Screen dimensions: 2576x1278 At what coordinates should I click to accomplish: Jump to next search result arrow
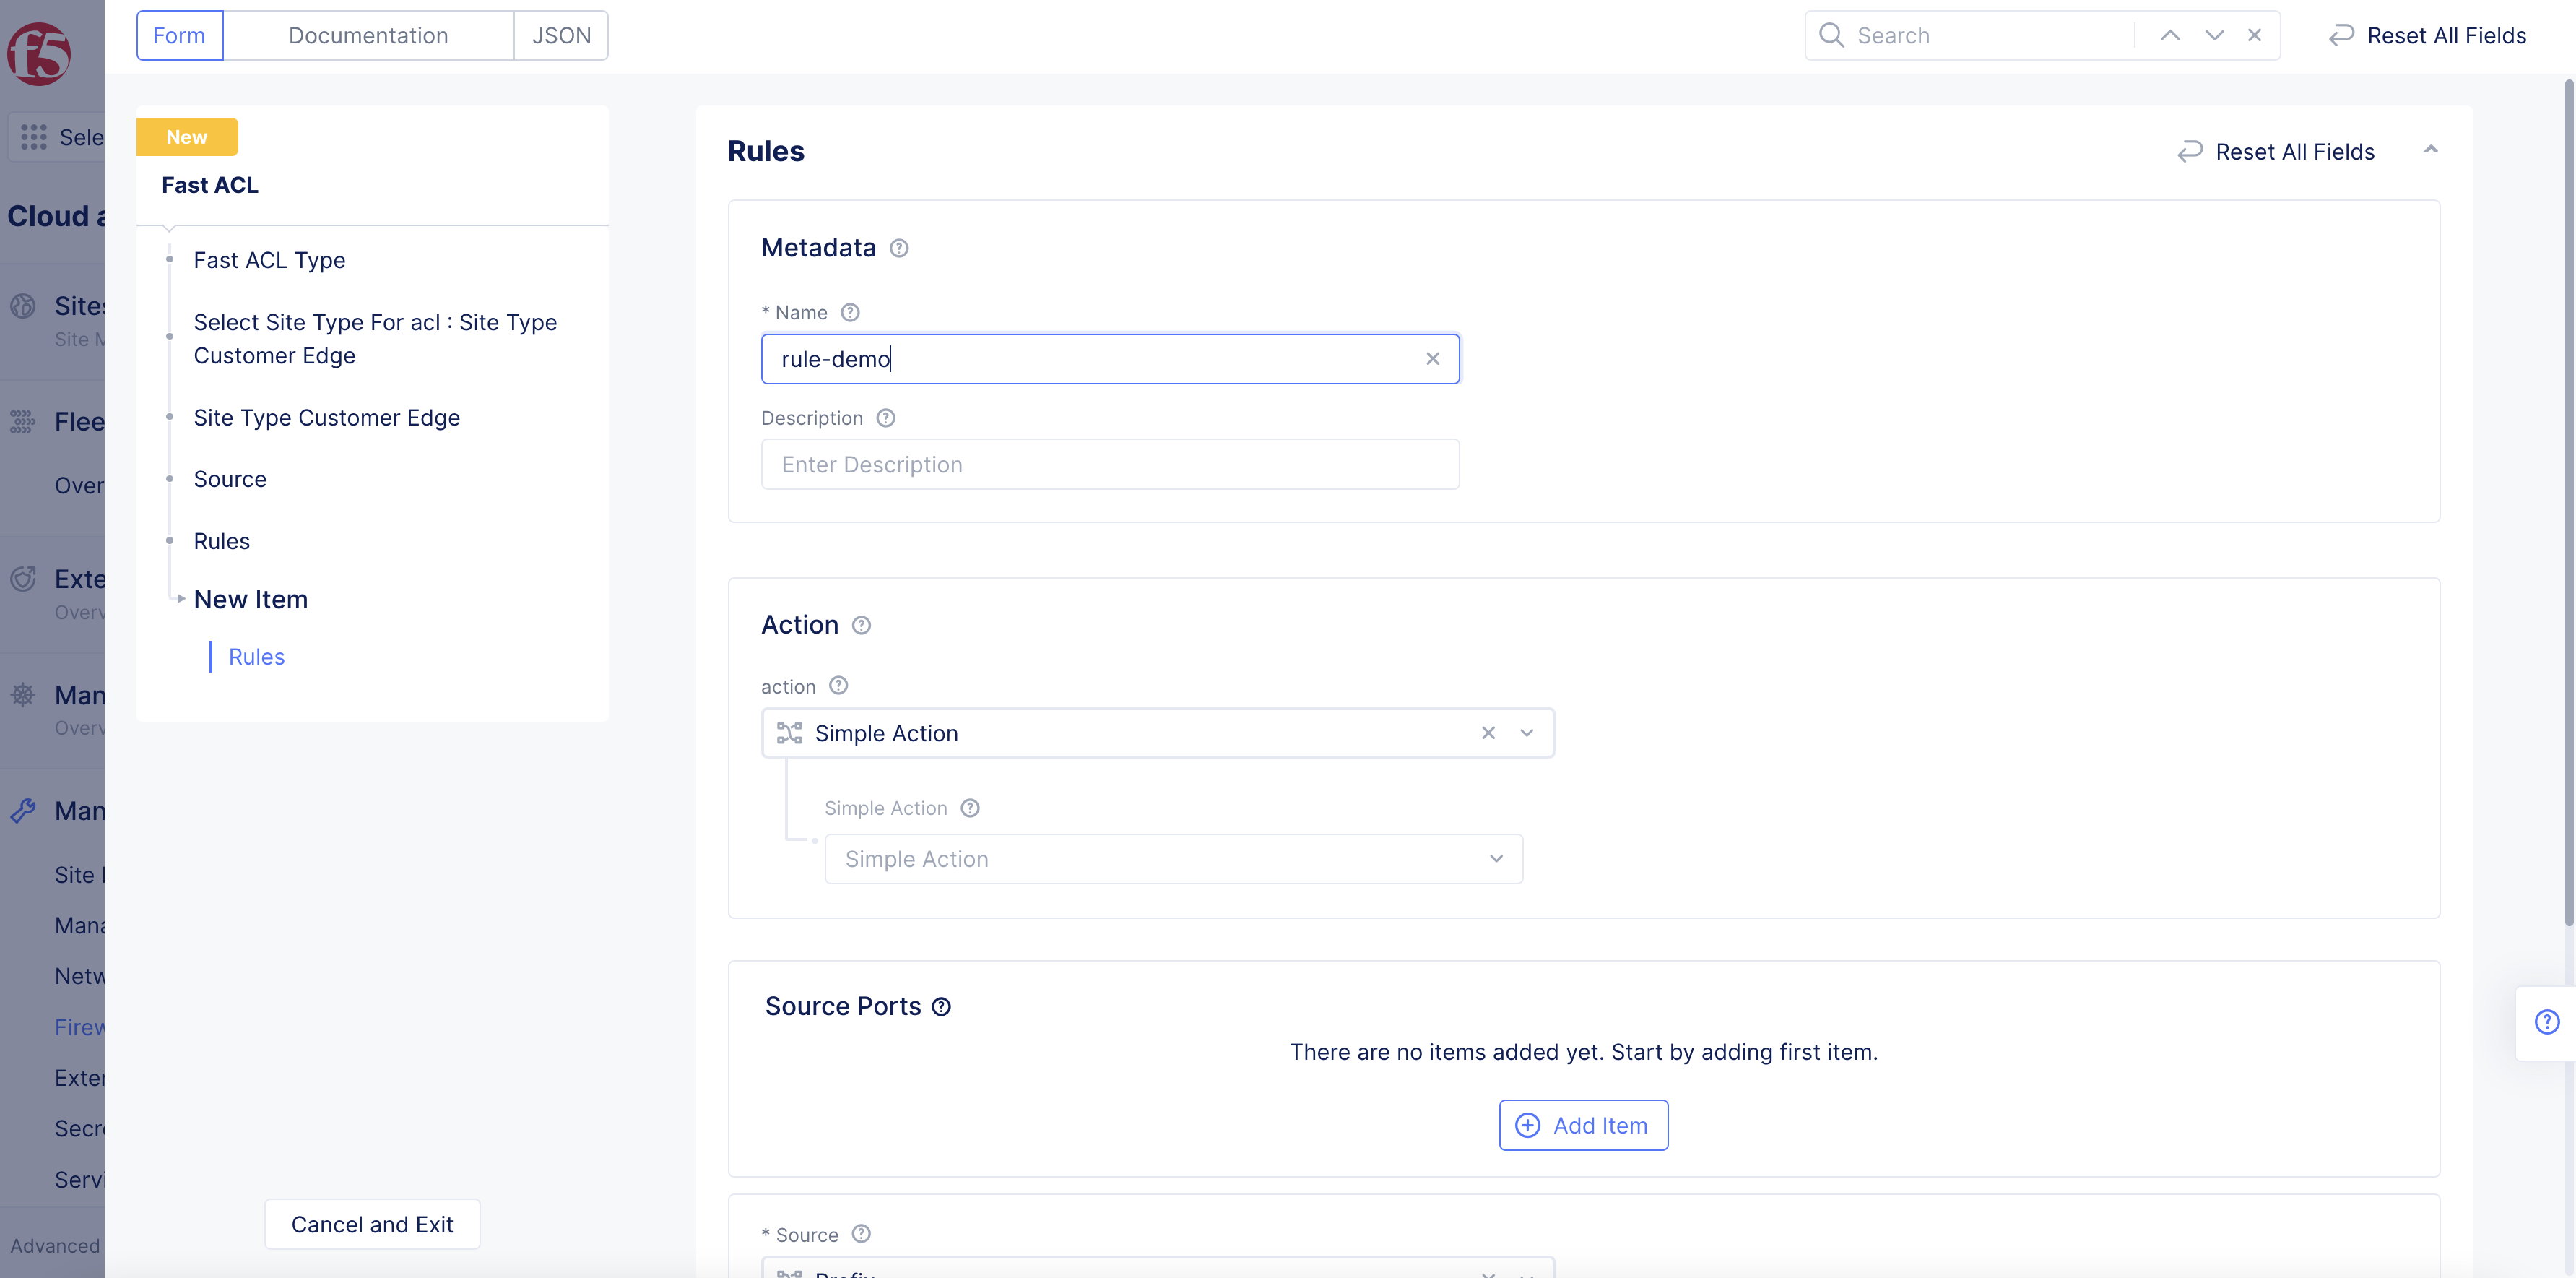pyautogui.click(x=2214, y=36)
